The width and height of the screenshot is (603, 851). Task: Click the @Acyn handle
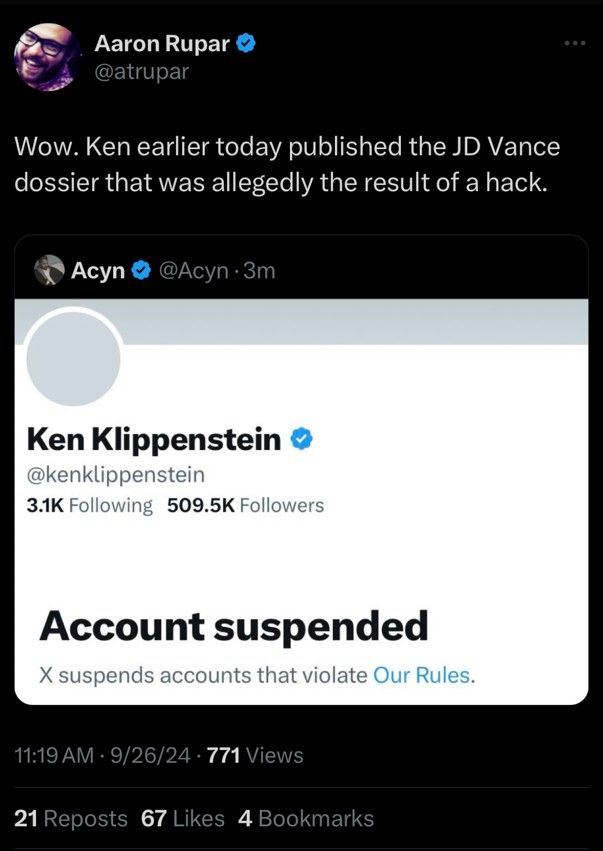pos(193,270)
